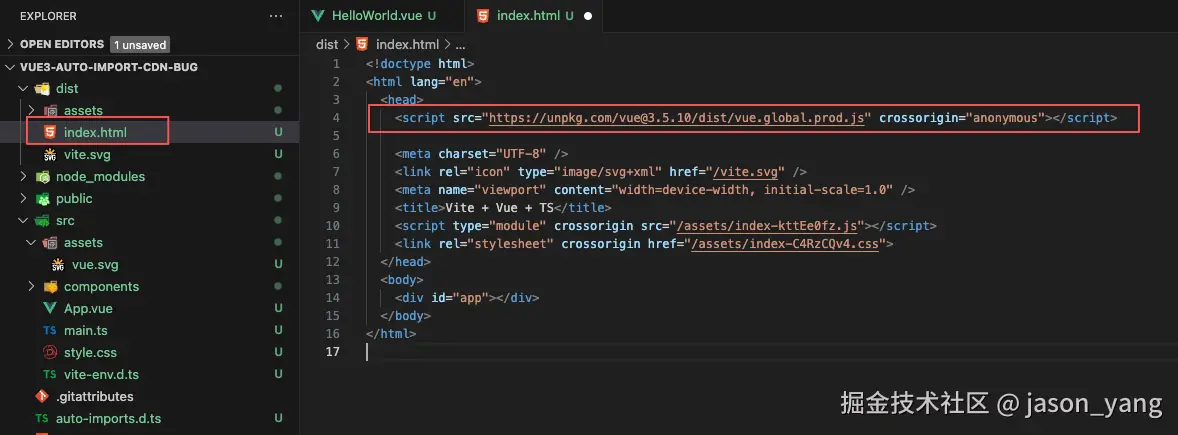1178x435 pixels.
Task: Click the meta name="viewport" line
Action: (x=655, y=190)
